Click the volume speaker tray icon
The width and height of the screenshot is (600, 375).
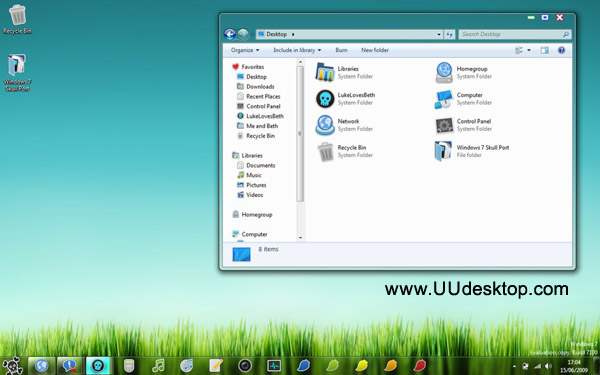(548, 366)
